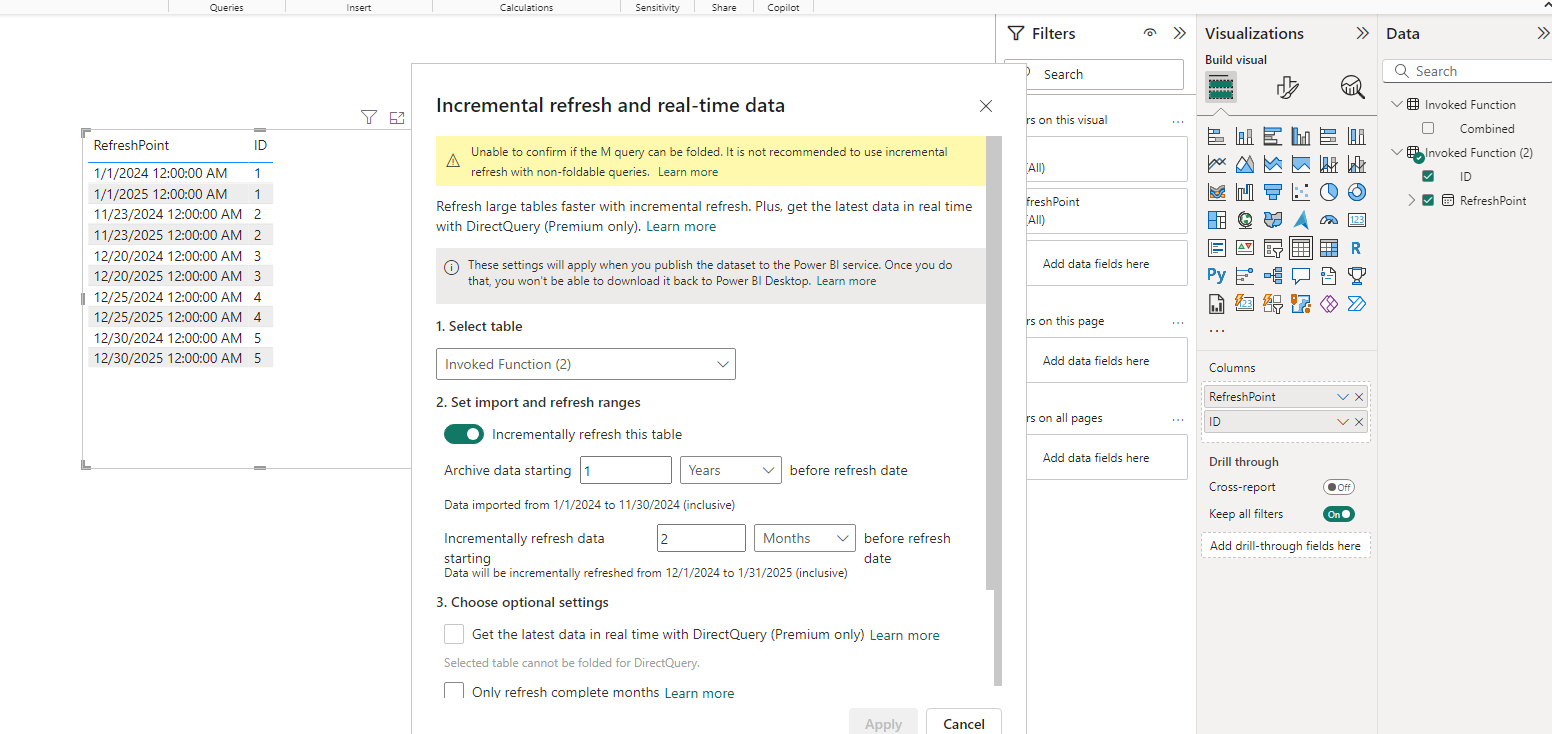
Task: Open the Format visual tab
Action: [1287, 88]
